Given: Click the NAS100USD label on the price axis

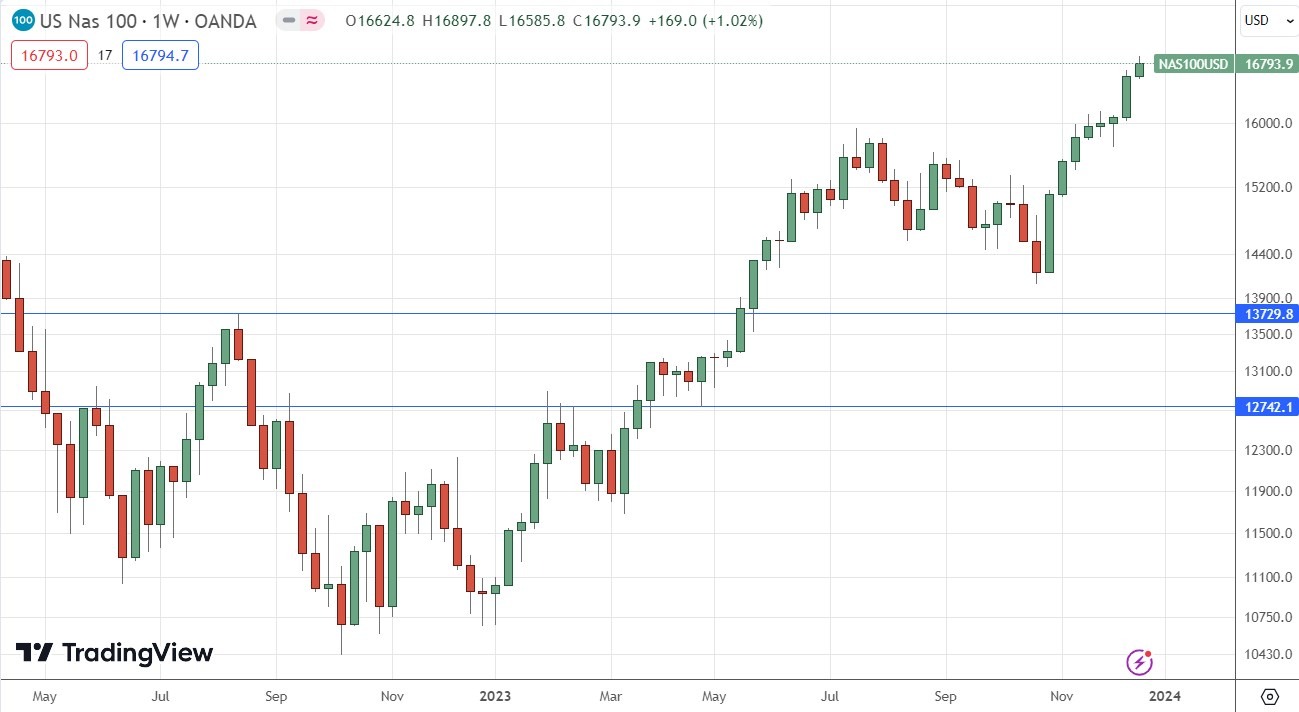Looking at the screenshot, I should click(1192, 63).
